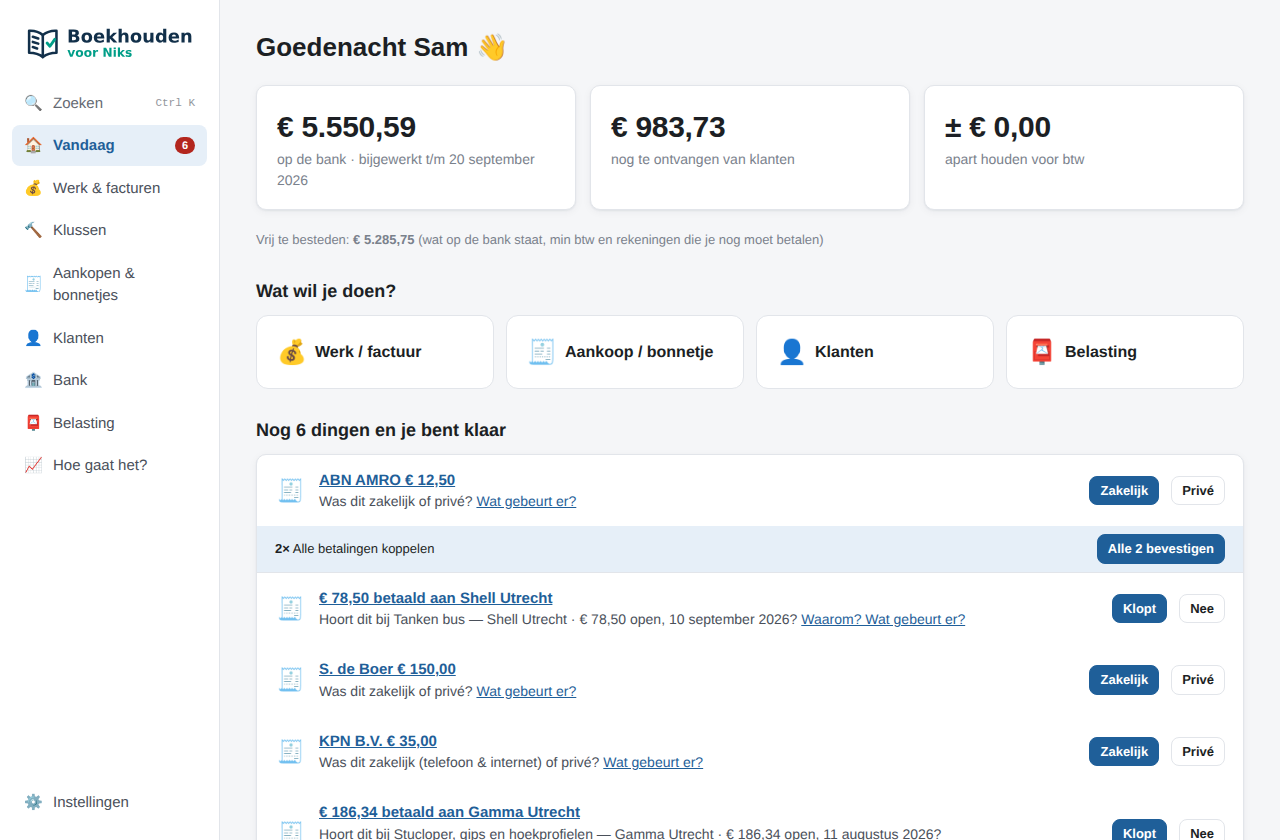Mark KPN B.V. € 35,00 as Zakelijk
1280x840 pixels.
[x=1124, y=752]
